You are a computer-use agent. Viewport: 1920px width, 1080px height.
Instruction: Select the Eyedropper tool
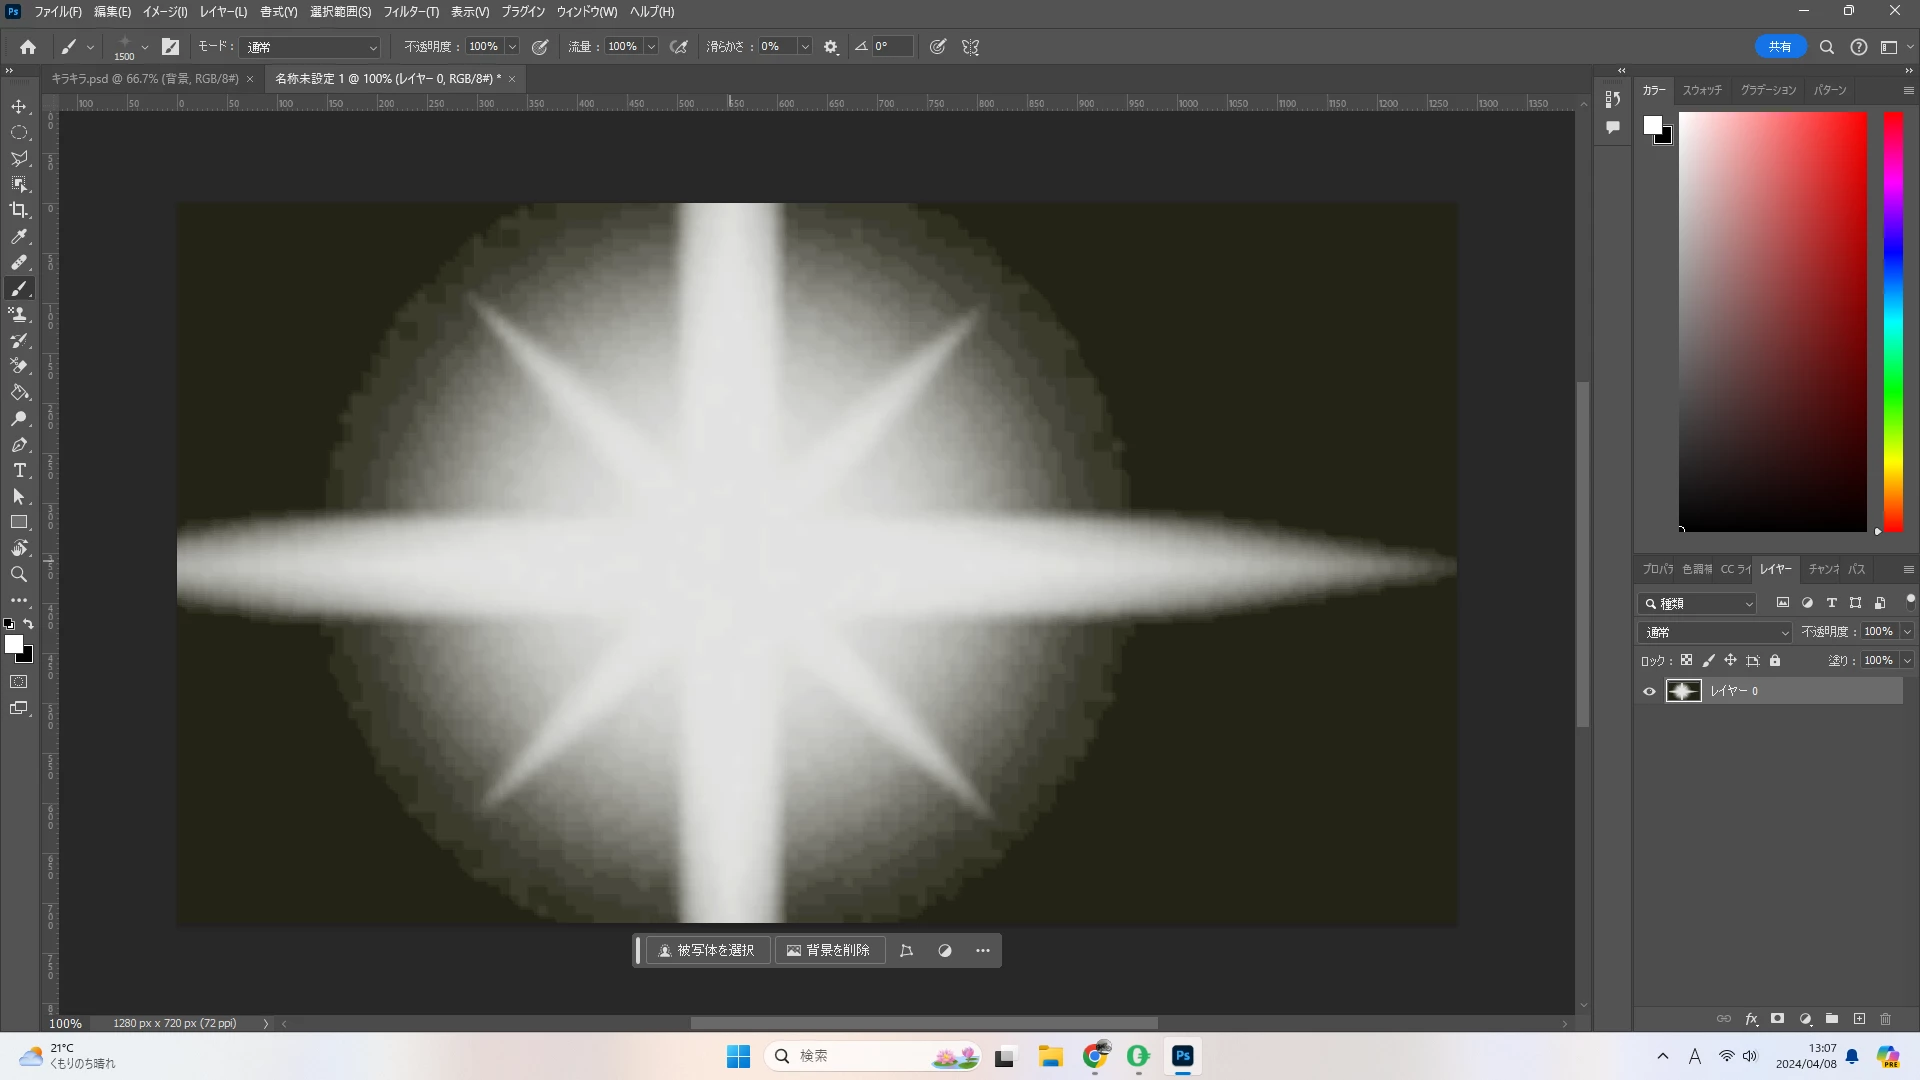click(19, 237)
